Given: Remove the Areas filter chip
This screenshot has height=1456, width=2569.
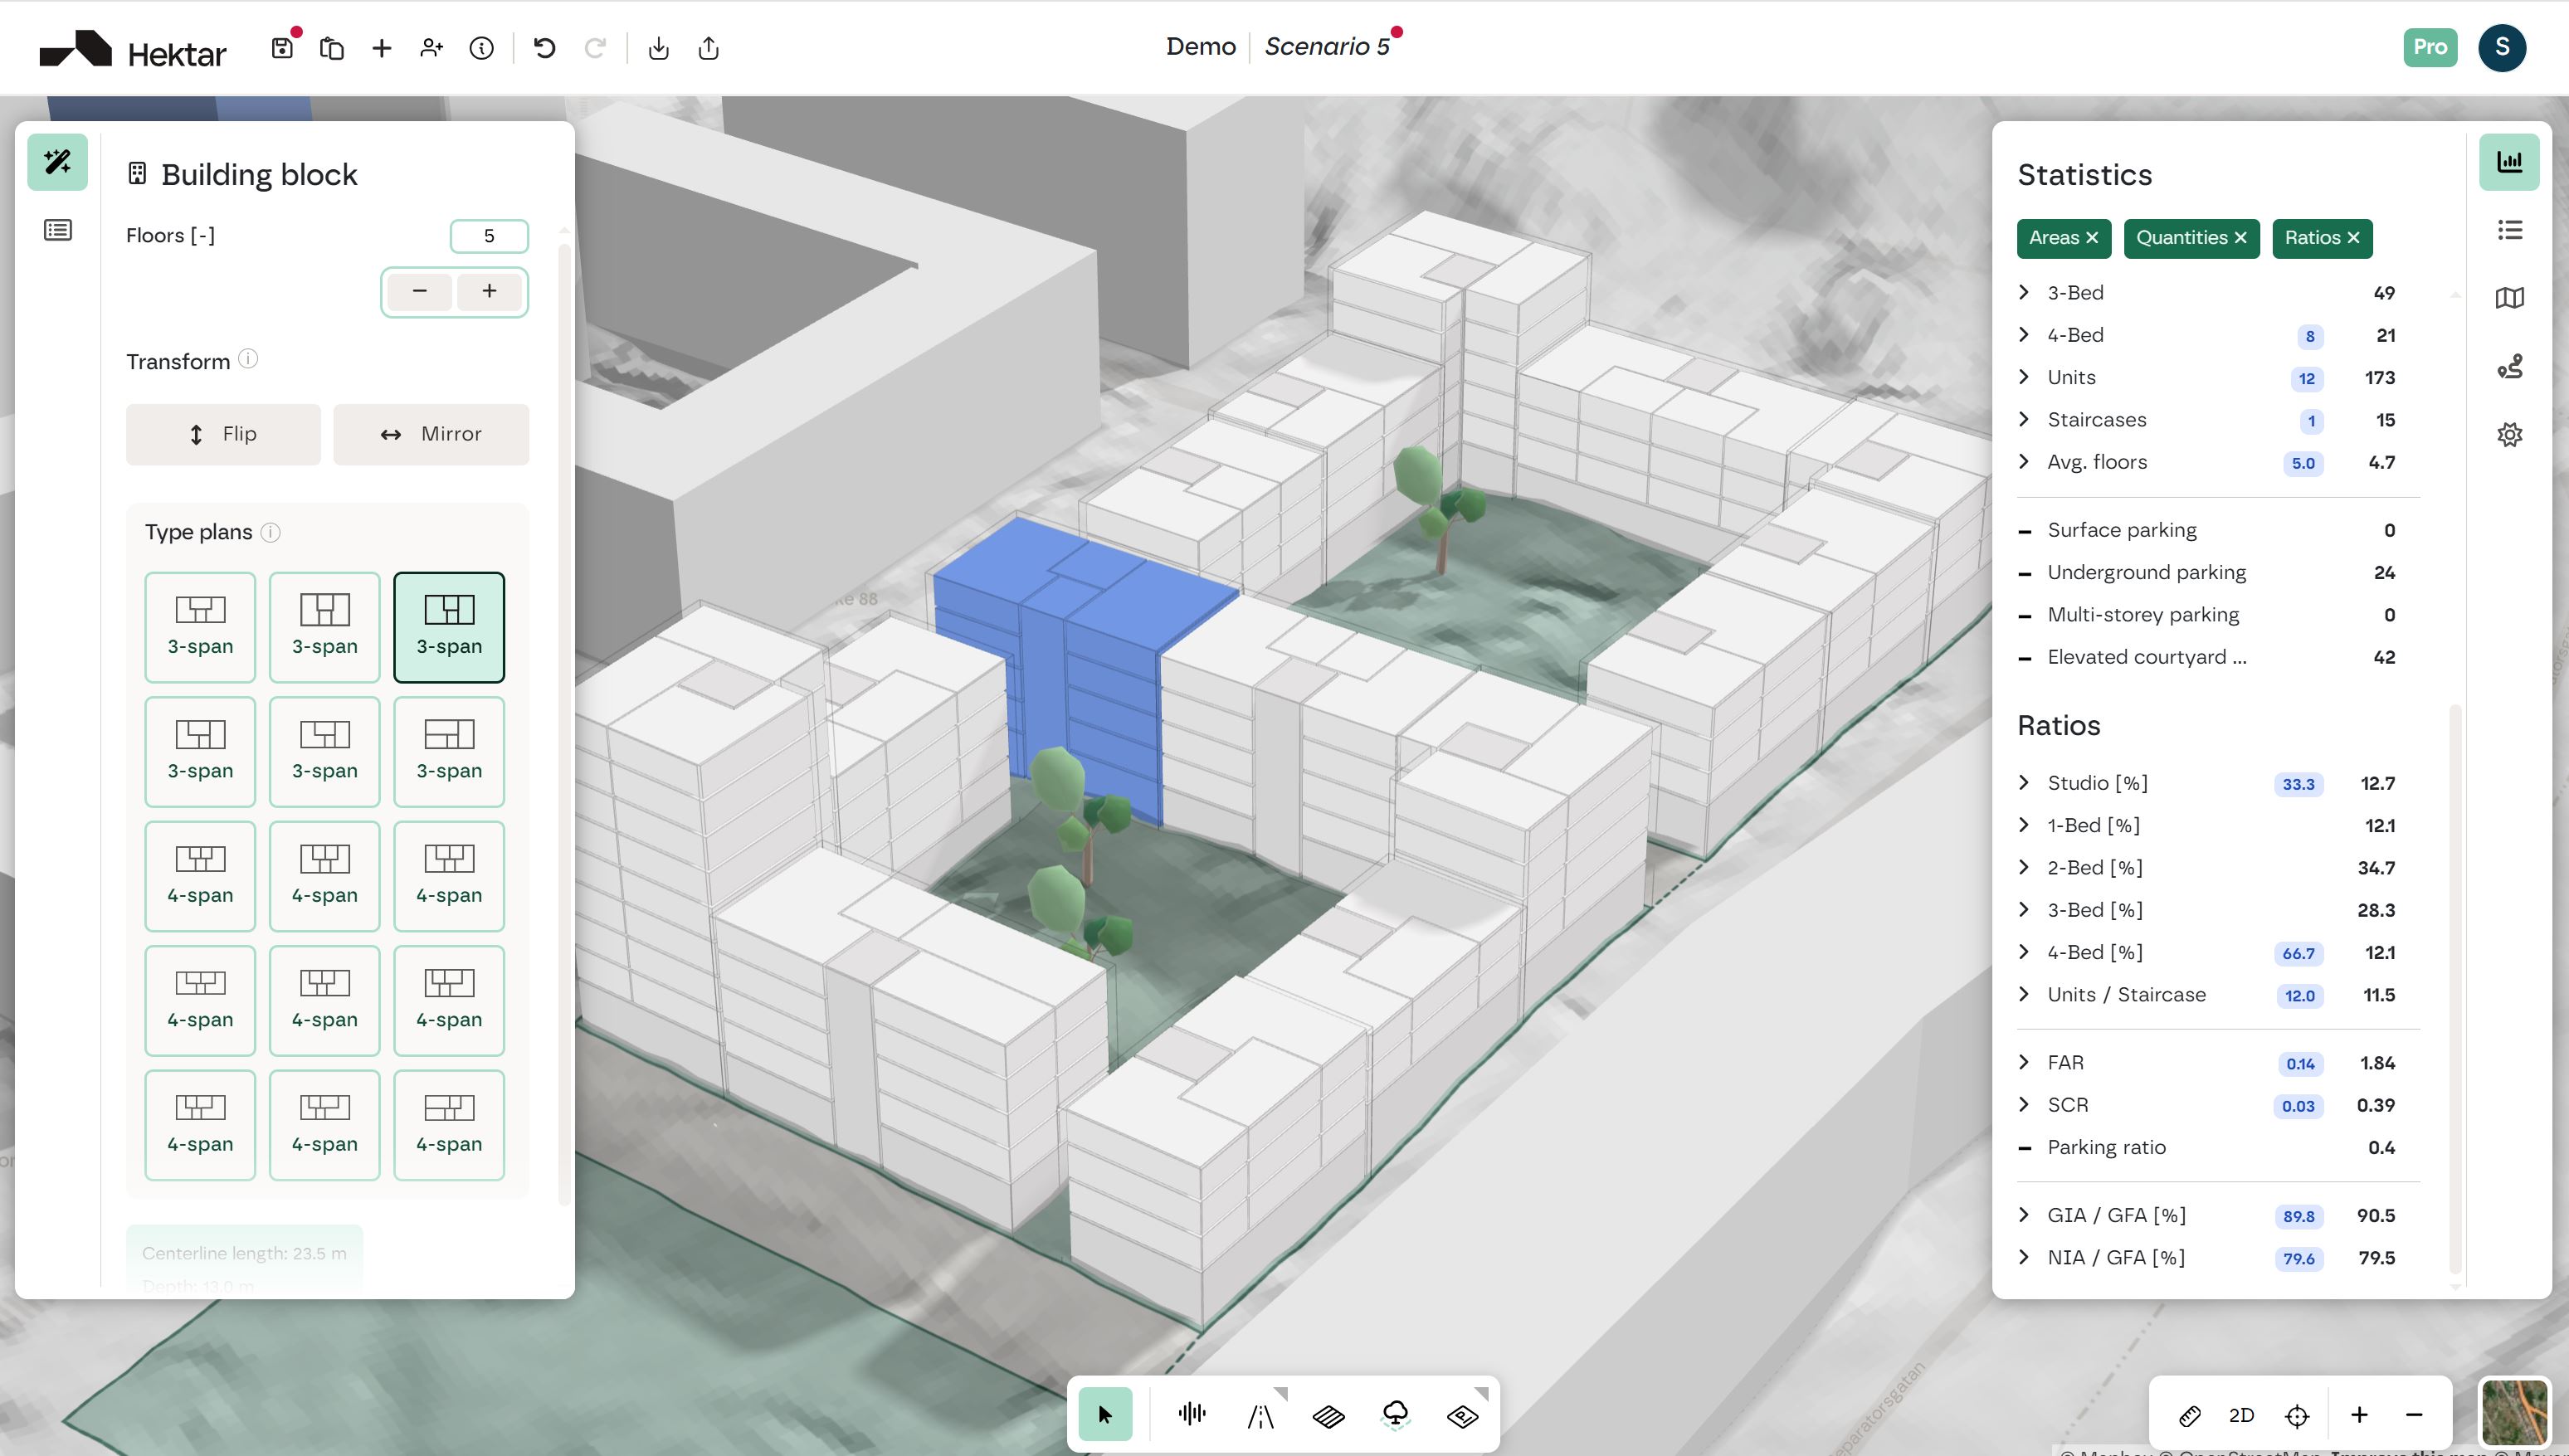Looking at the screenshot, I should (2092, 238).
